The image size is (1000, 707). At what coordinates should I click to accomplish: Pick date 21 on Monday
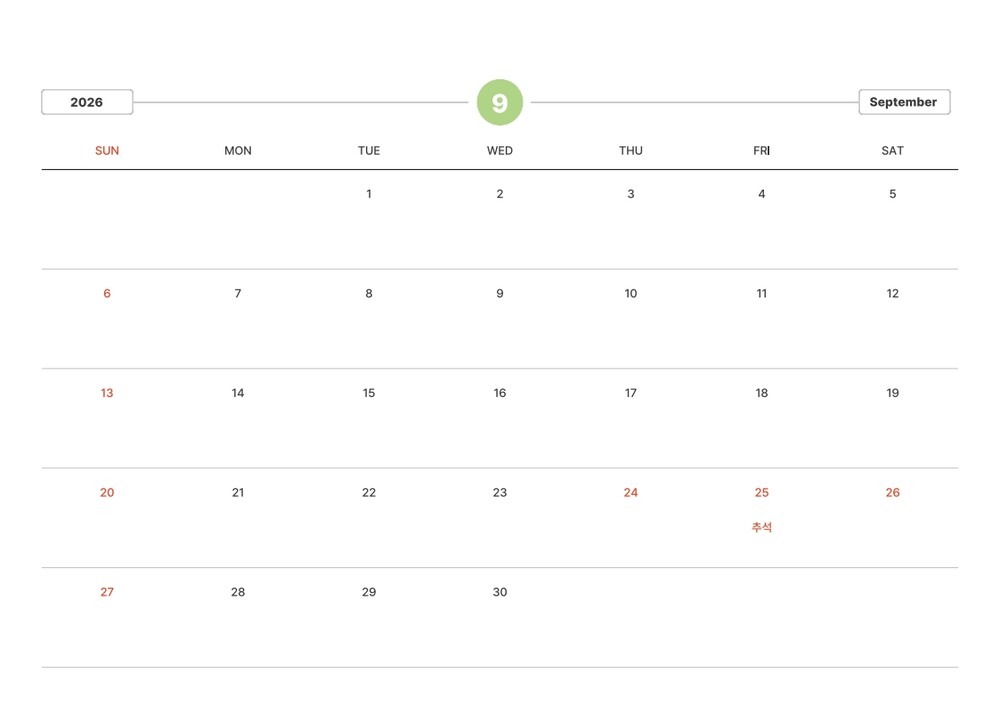point(238,492)
